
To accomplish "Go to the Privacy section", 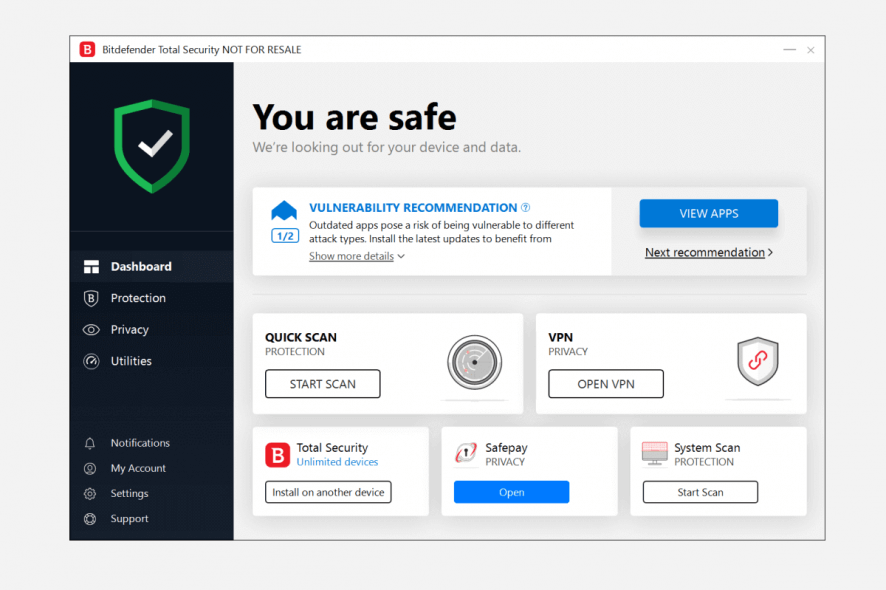I will [x=151, y=330].
